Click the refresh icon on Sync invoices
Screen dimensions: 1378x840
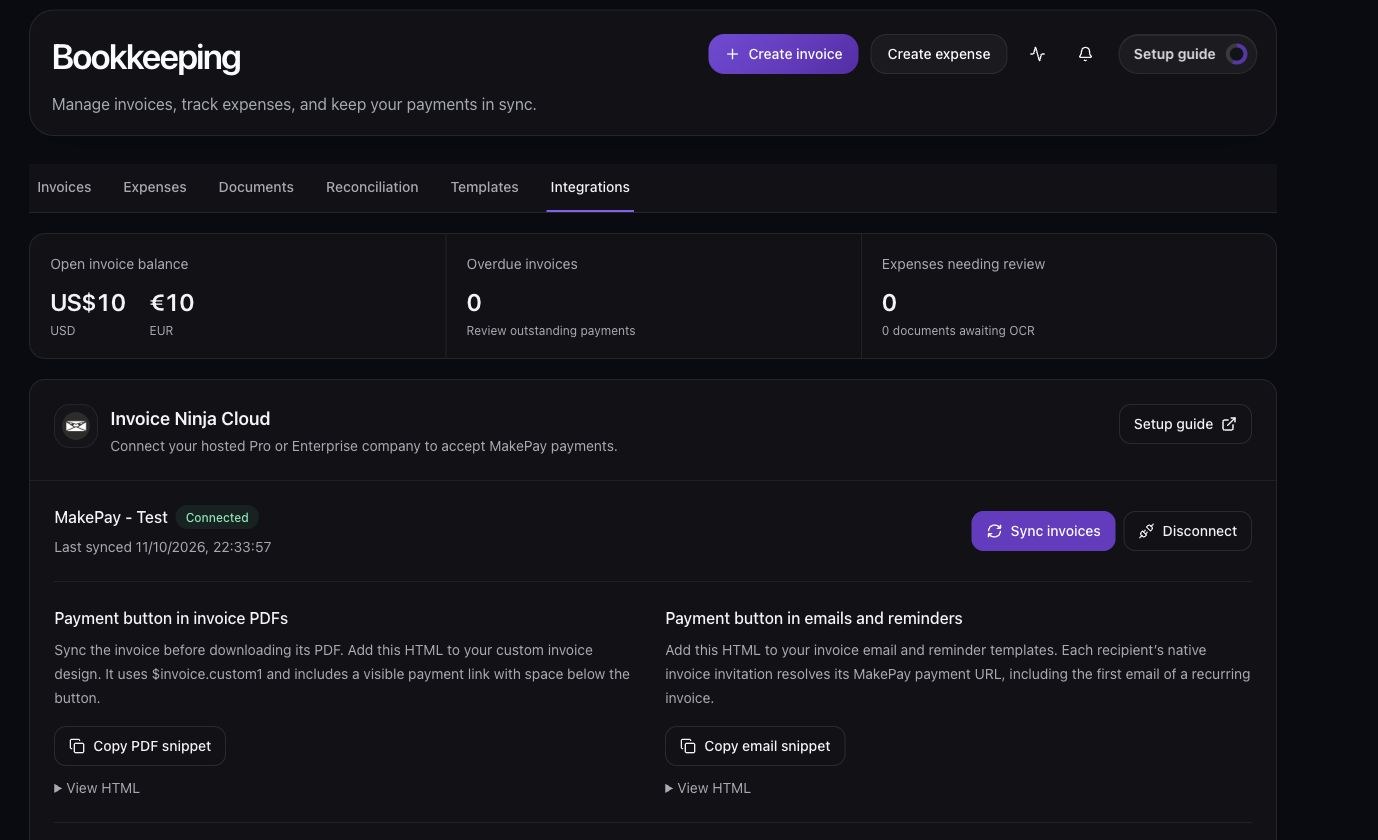pos(994,531)
